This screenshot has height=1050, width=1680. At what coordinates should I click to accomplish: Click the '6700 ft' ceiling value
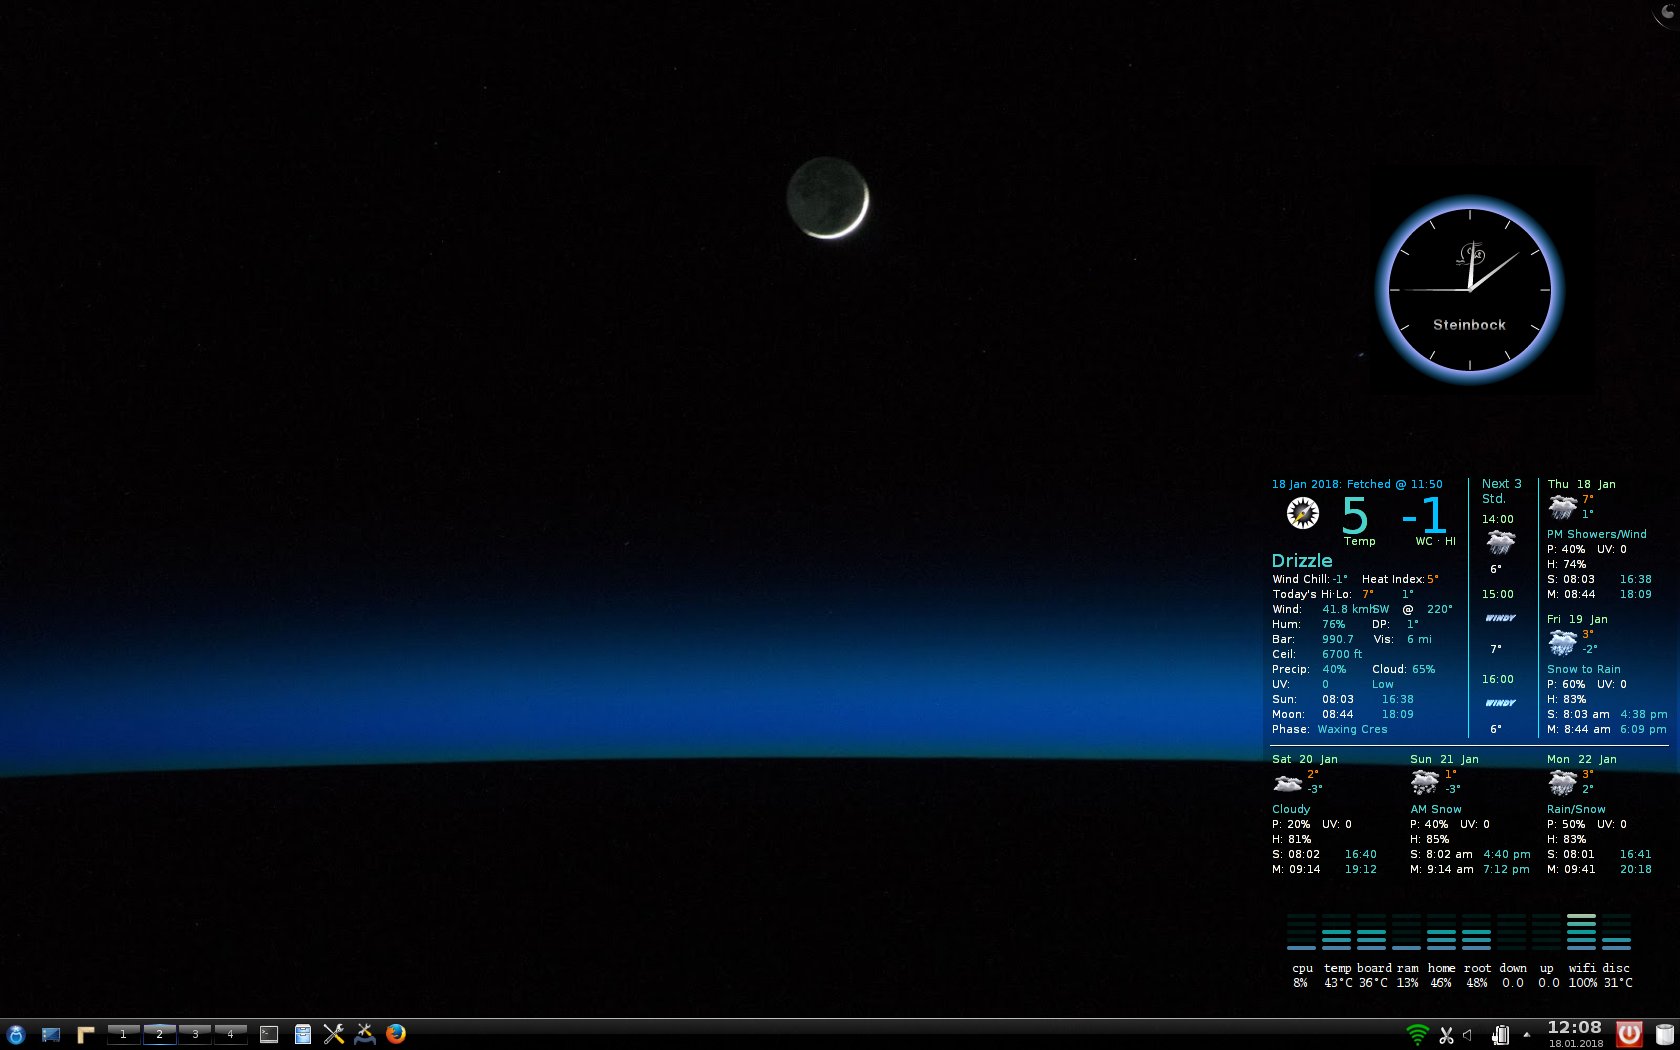(1342, 654)
